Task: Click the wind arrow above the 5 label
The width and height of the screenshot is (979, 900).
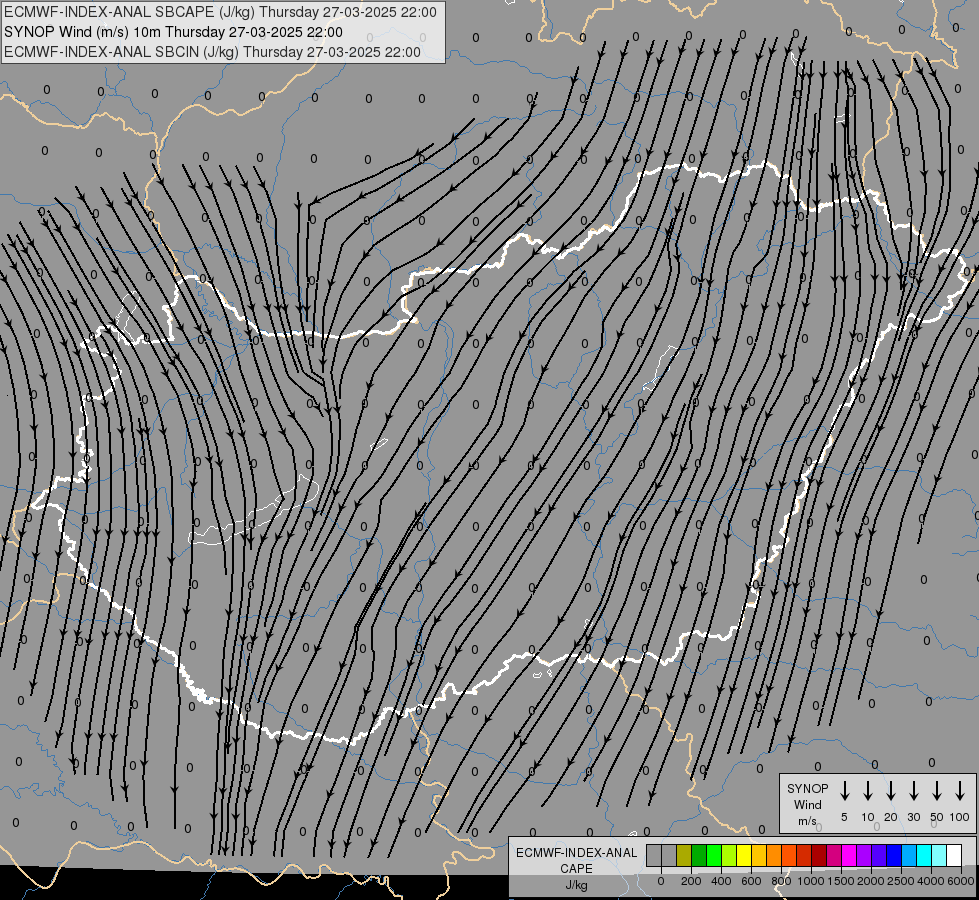Action: (845, 791)
